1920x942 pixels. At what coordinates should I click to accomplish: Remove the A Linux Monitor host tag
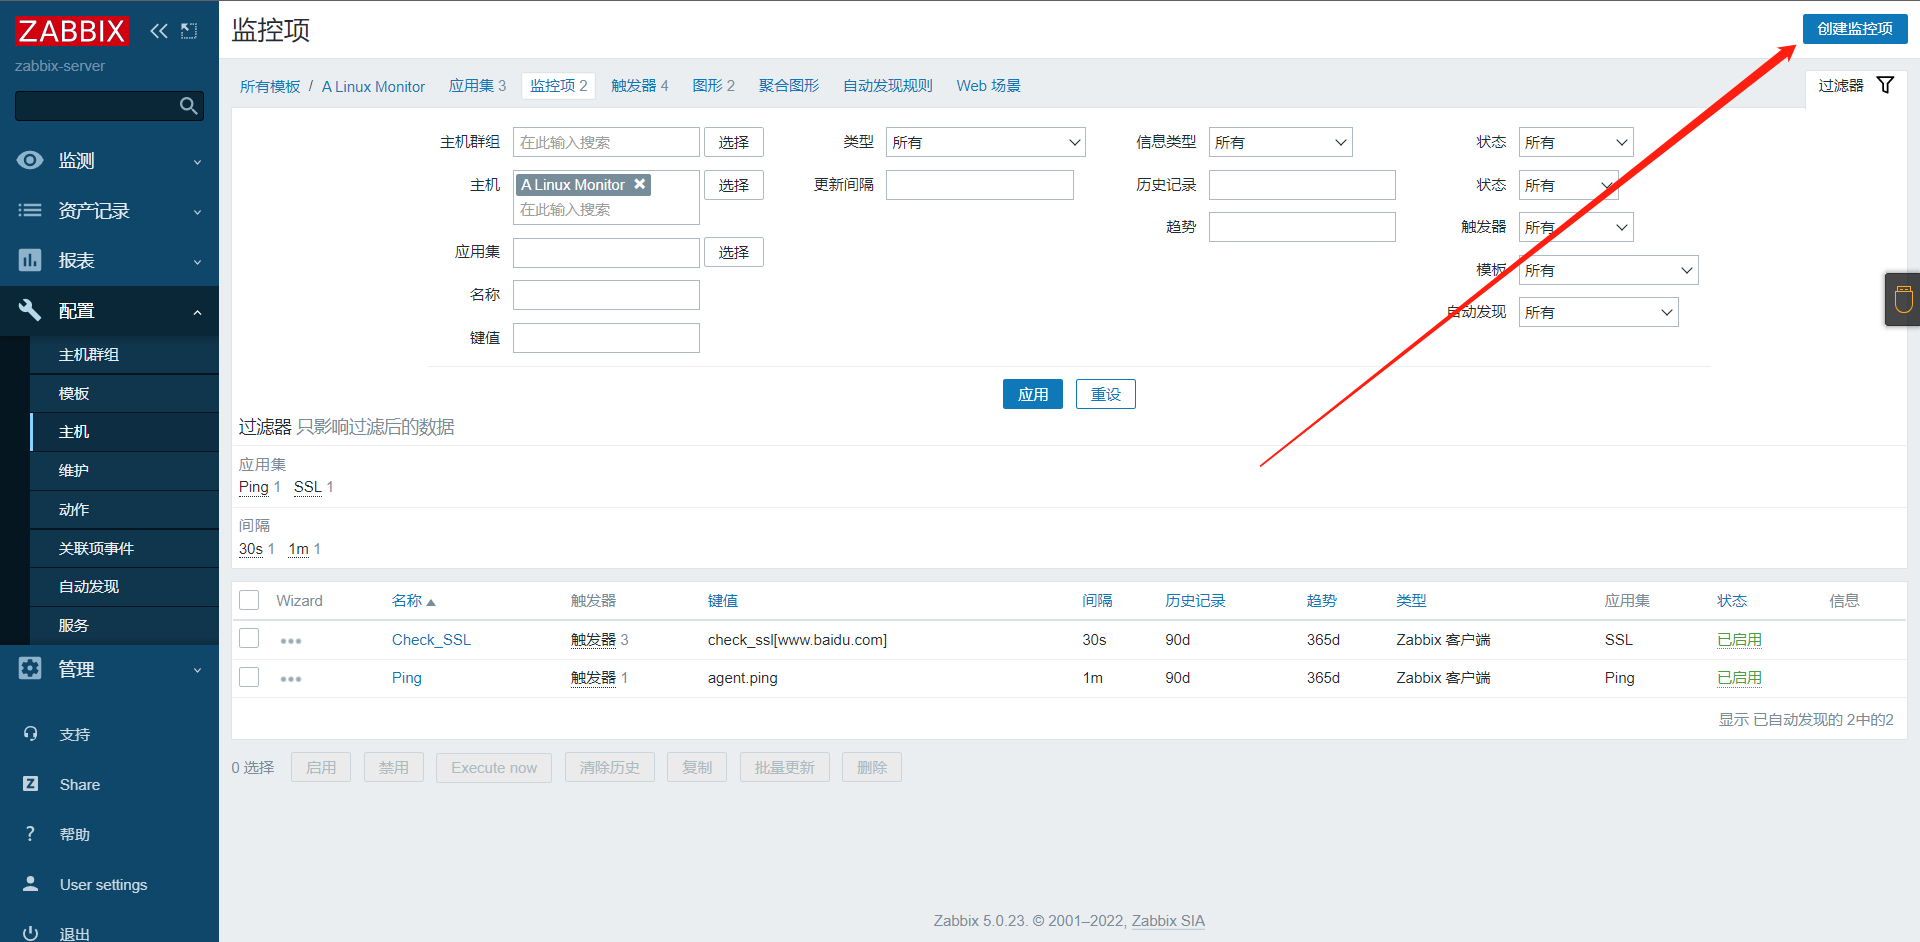[640, 184]
